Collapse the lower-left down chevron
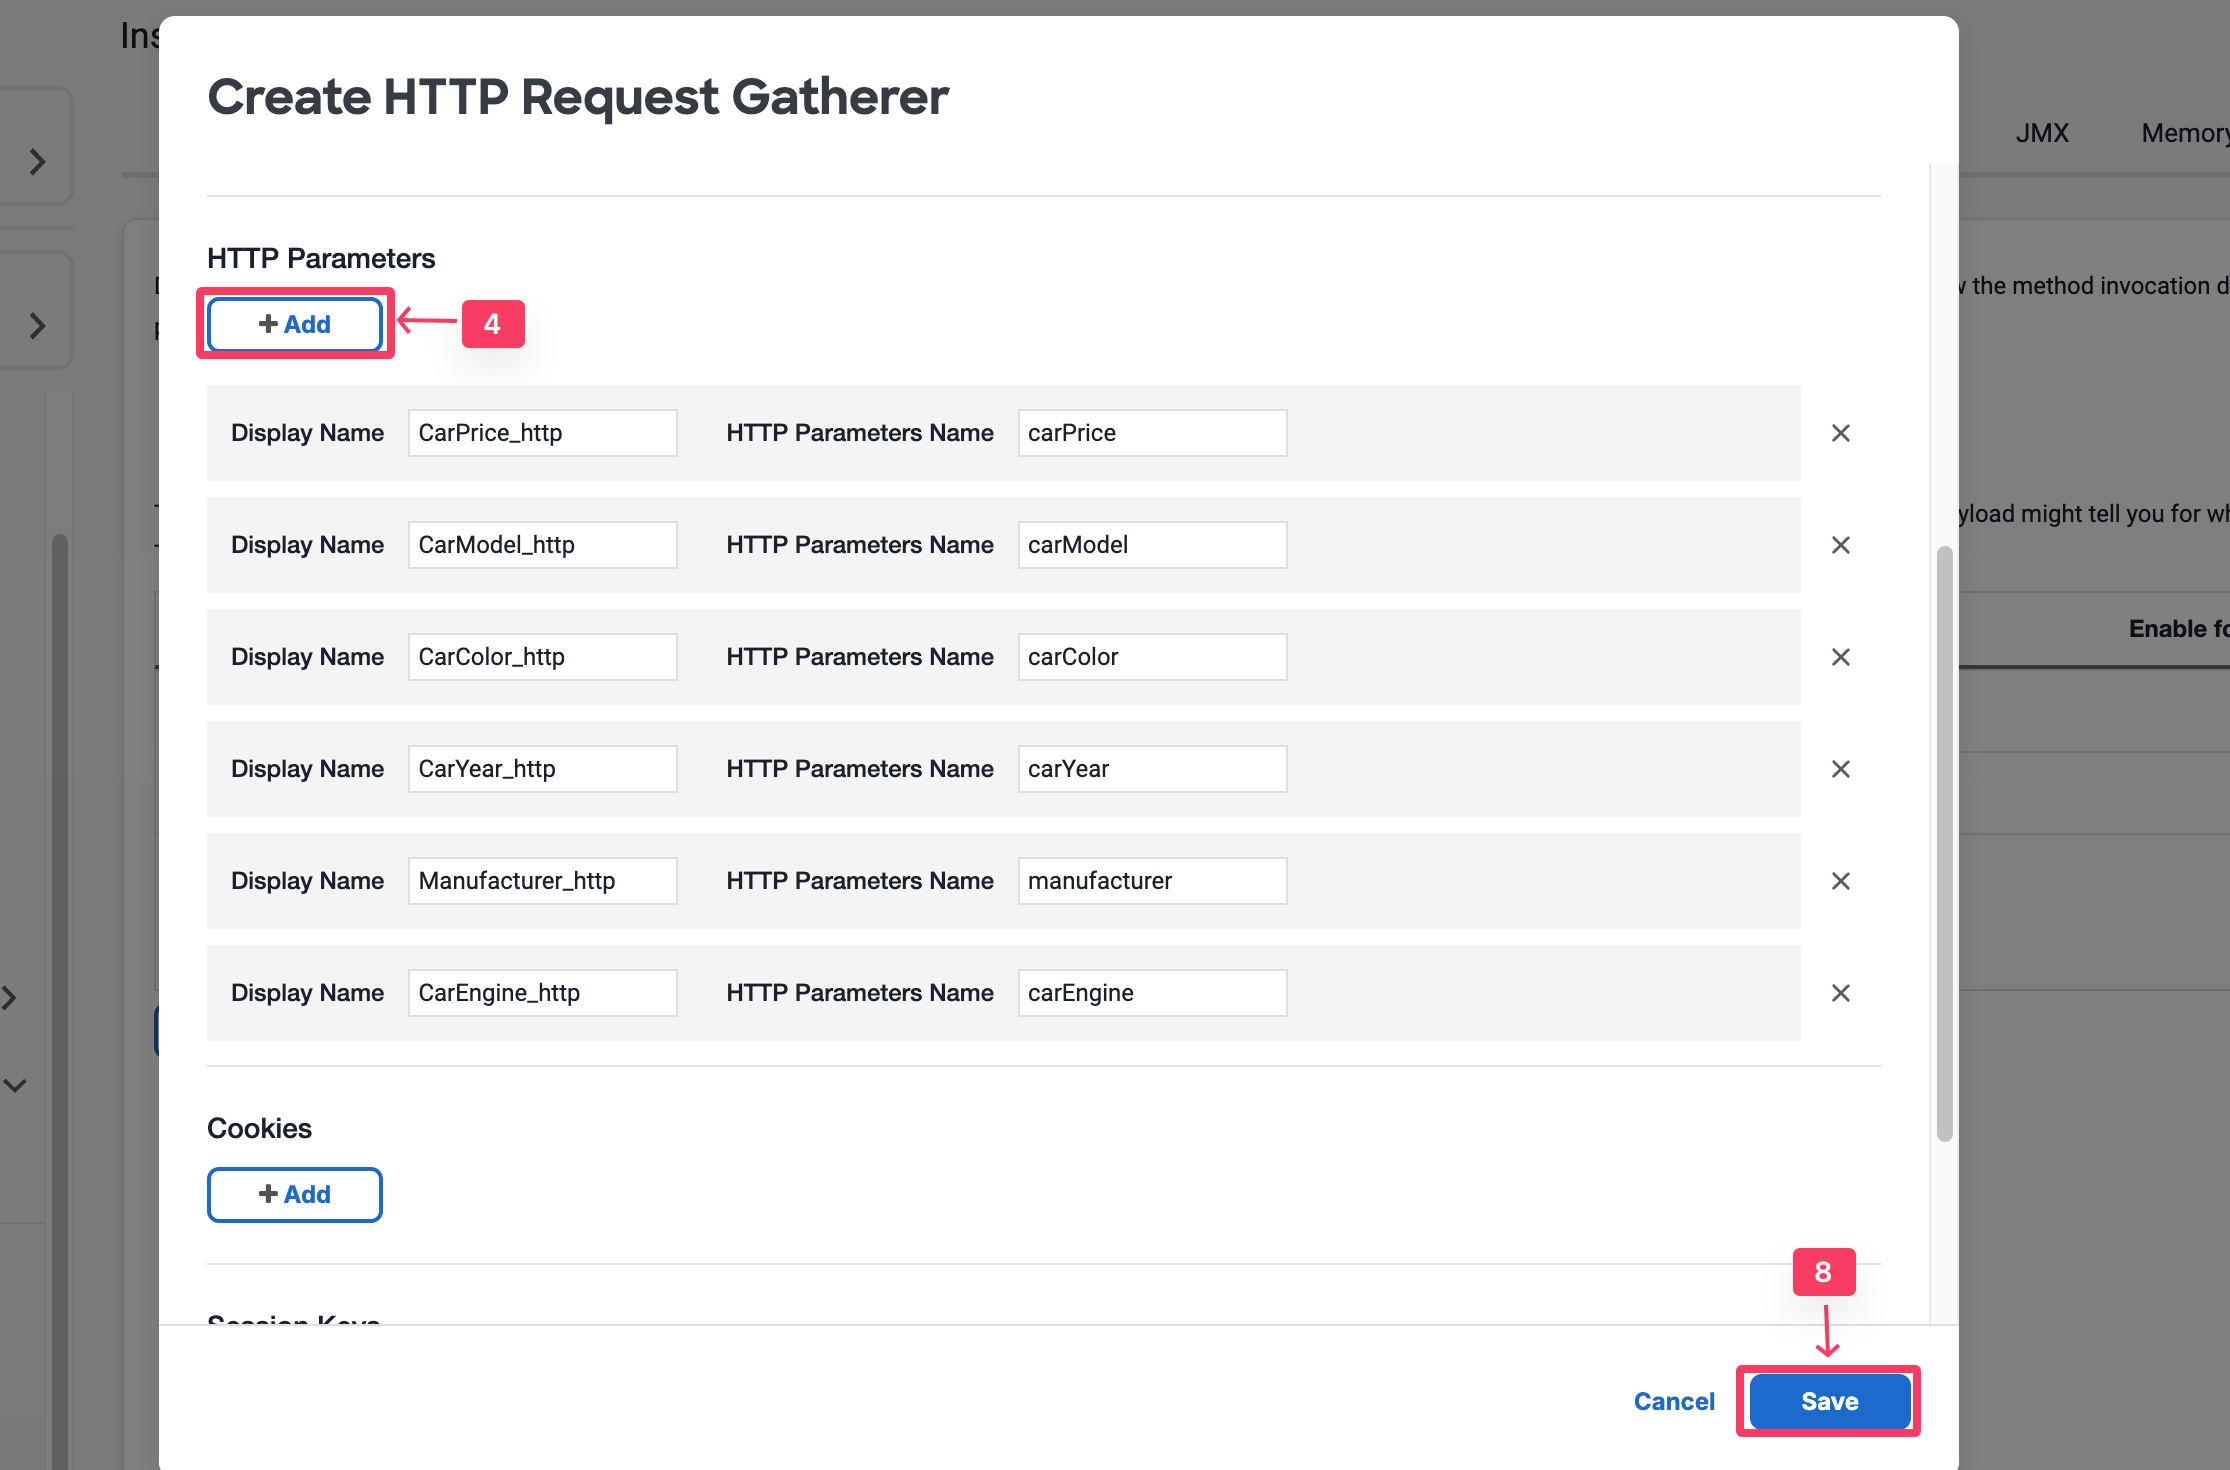 click(15, 1085)
